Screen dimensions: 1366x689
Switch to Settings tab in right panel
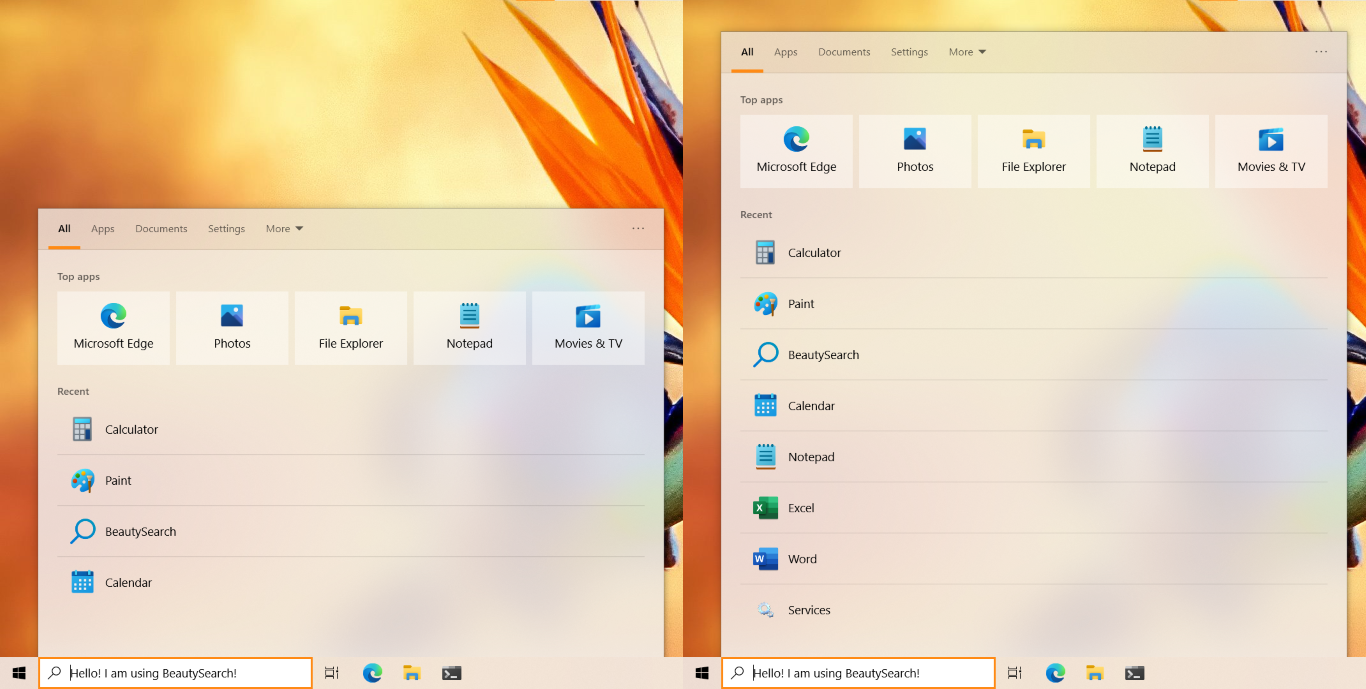click(x=909, y=52)
